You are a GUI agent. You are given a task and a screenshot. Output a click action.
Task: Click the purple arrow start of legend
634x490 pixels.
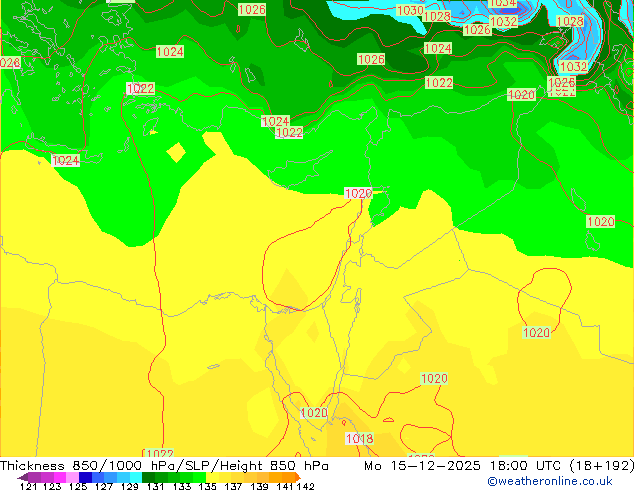(22, 477)
